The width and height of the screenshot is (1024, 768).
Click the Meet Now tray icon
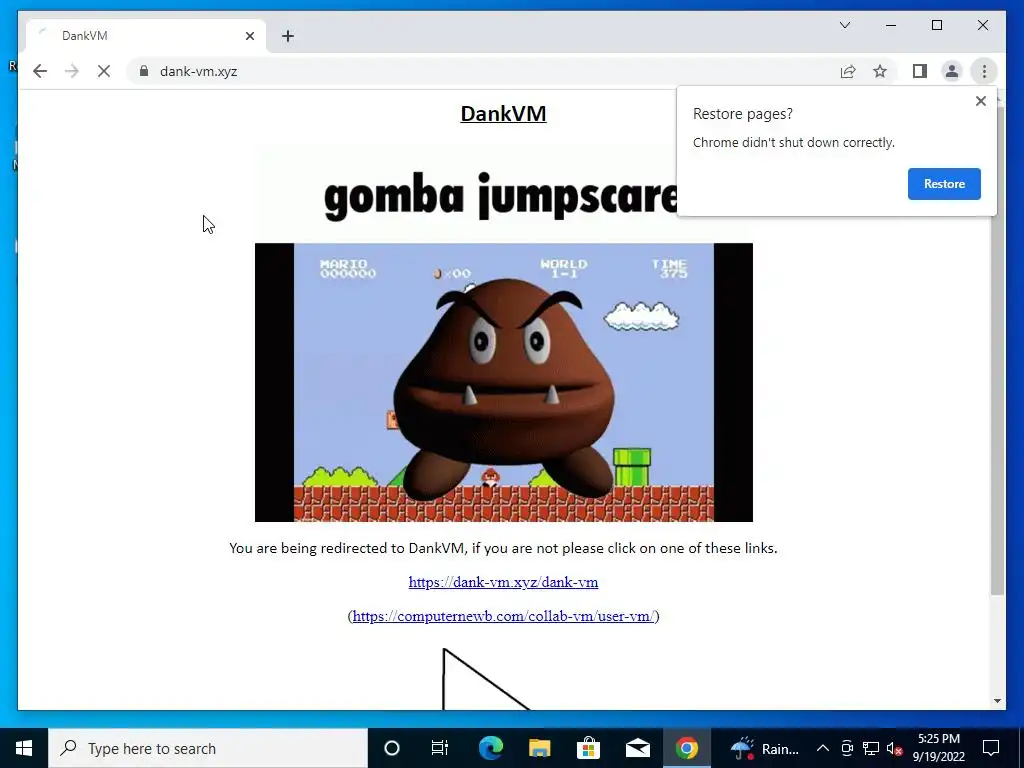(x=847, y=748)
